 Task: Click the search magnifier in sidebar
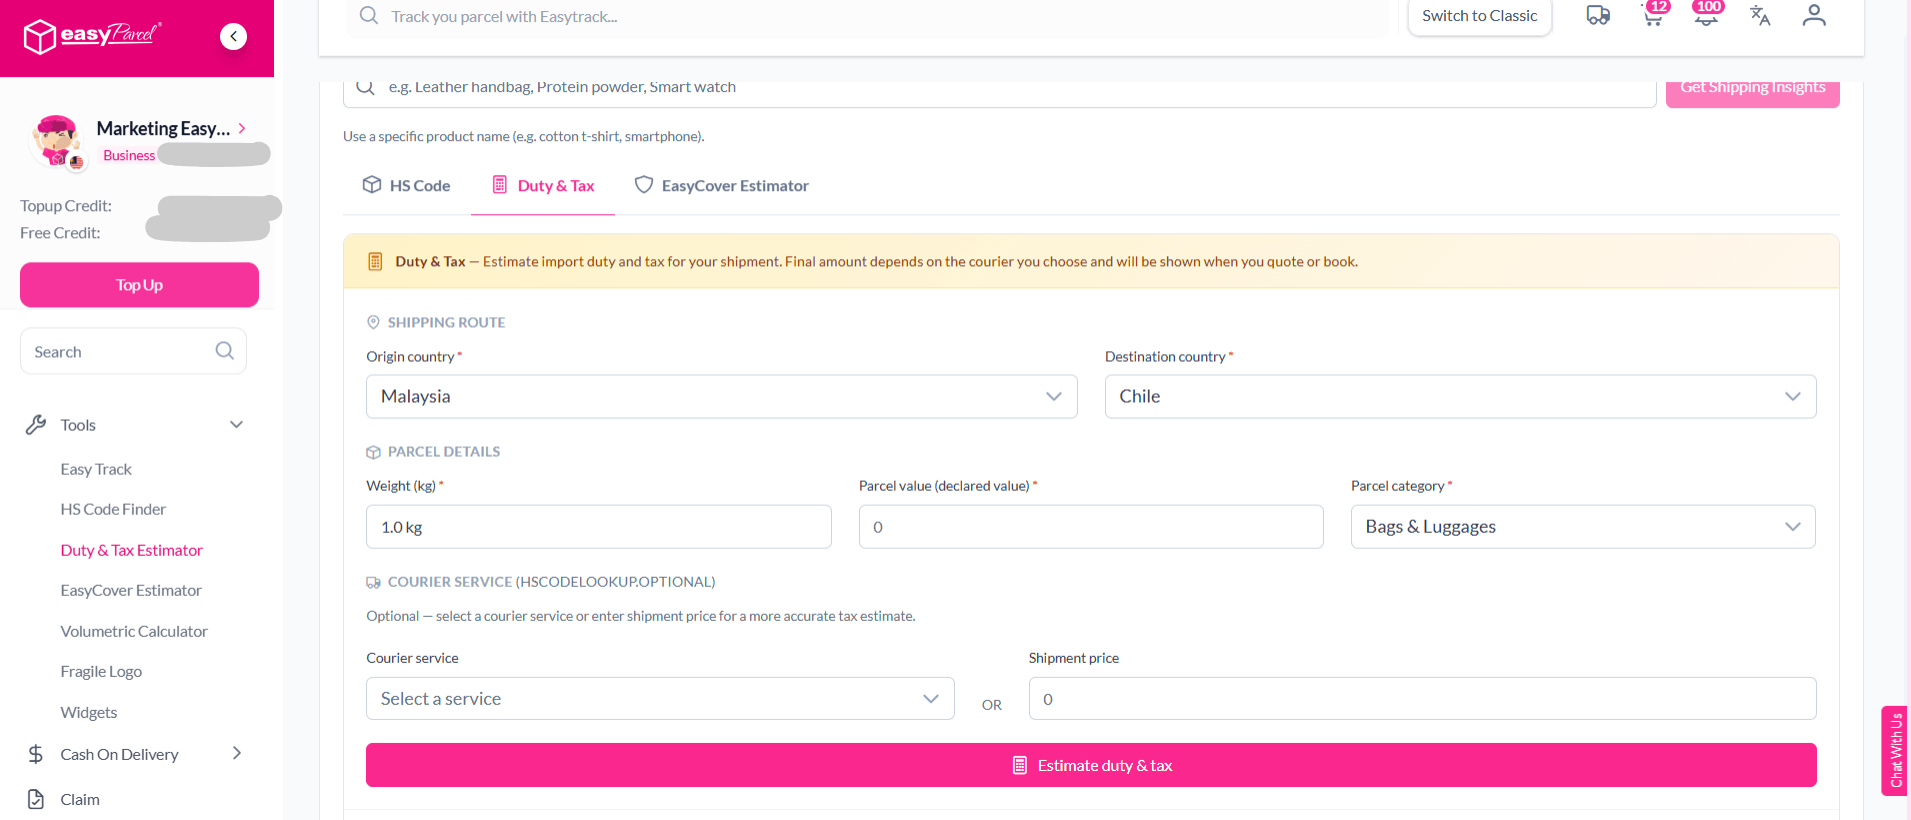tap(224, 351)
